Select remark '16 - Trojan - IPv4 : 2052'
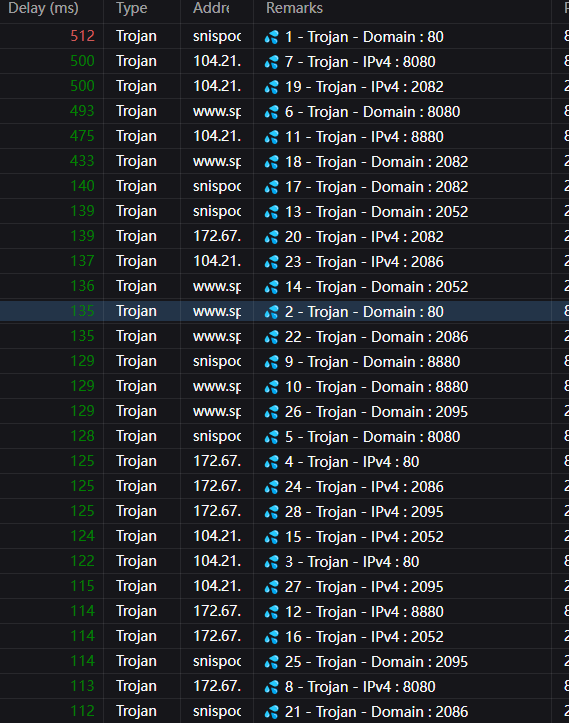569x723 pixels. [364, 637]
